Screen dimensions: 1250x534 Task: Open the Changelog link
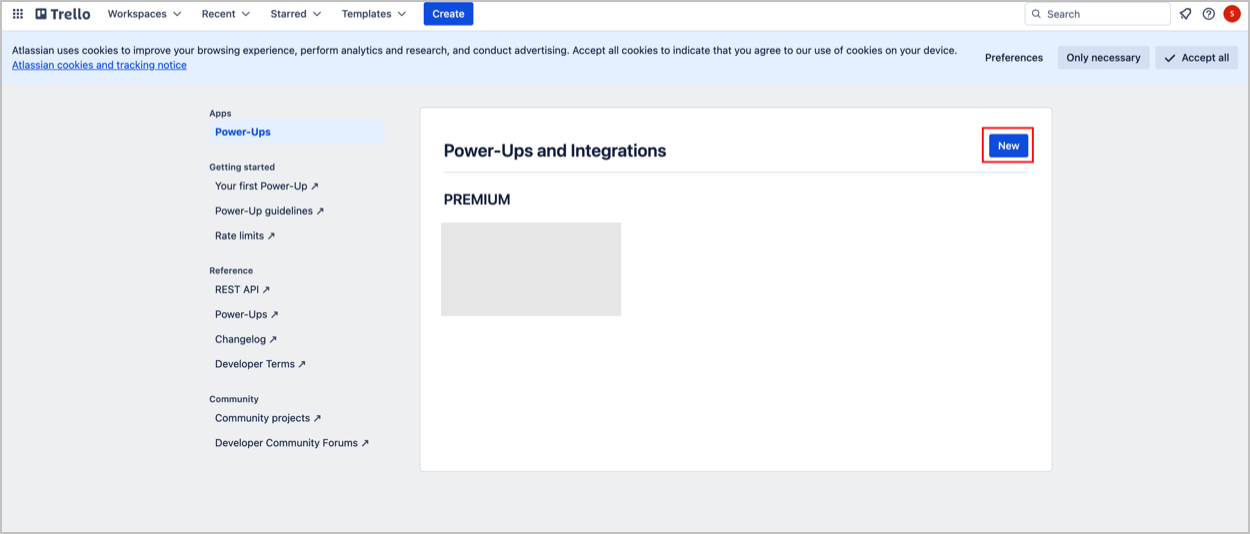pyautogui.click(x=246, y=339)
